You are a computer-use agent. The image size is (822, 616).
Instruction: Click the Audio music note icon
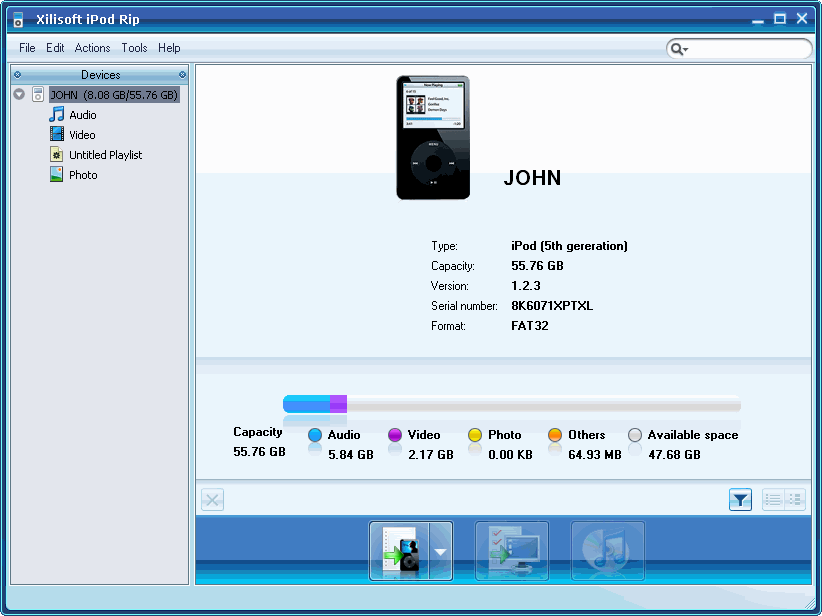pos(57,114)
